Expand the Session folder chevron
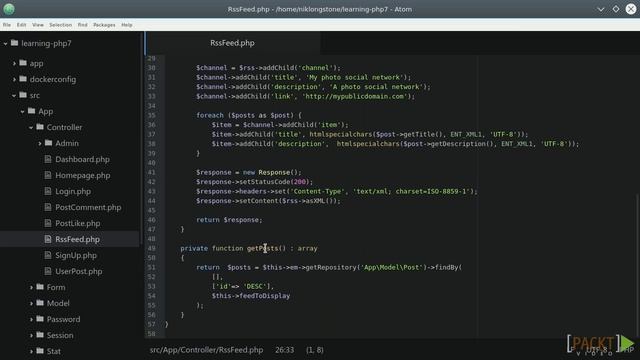The height and width of the screenshot is (360, 640). click(31, 336)
